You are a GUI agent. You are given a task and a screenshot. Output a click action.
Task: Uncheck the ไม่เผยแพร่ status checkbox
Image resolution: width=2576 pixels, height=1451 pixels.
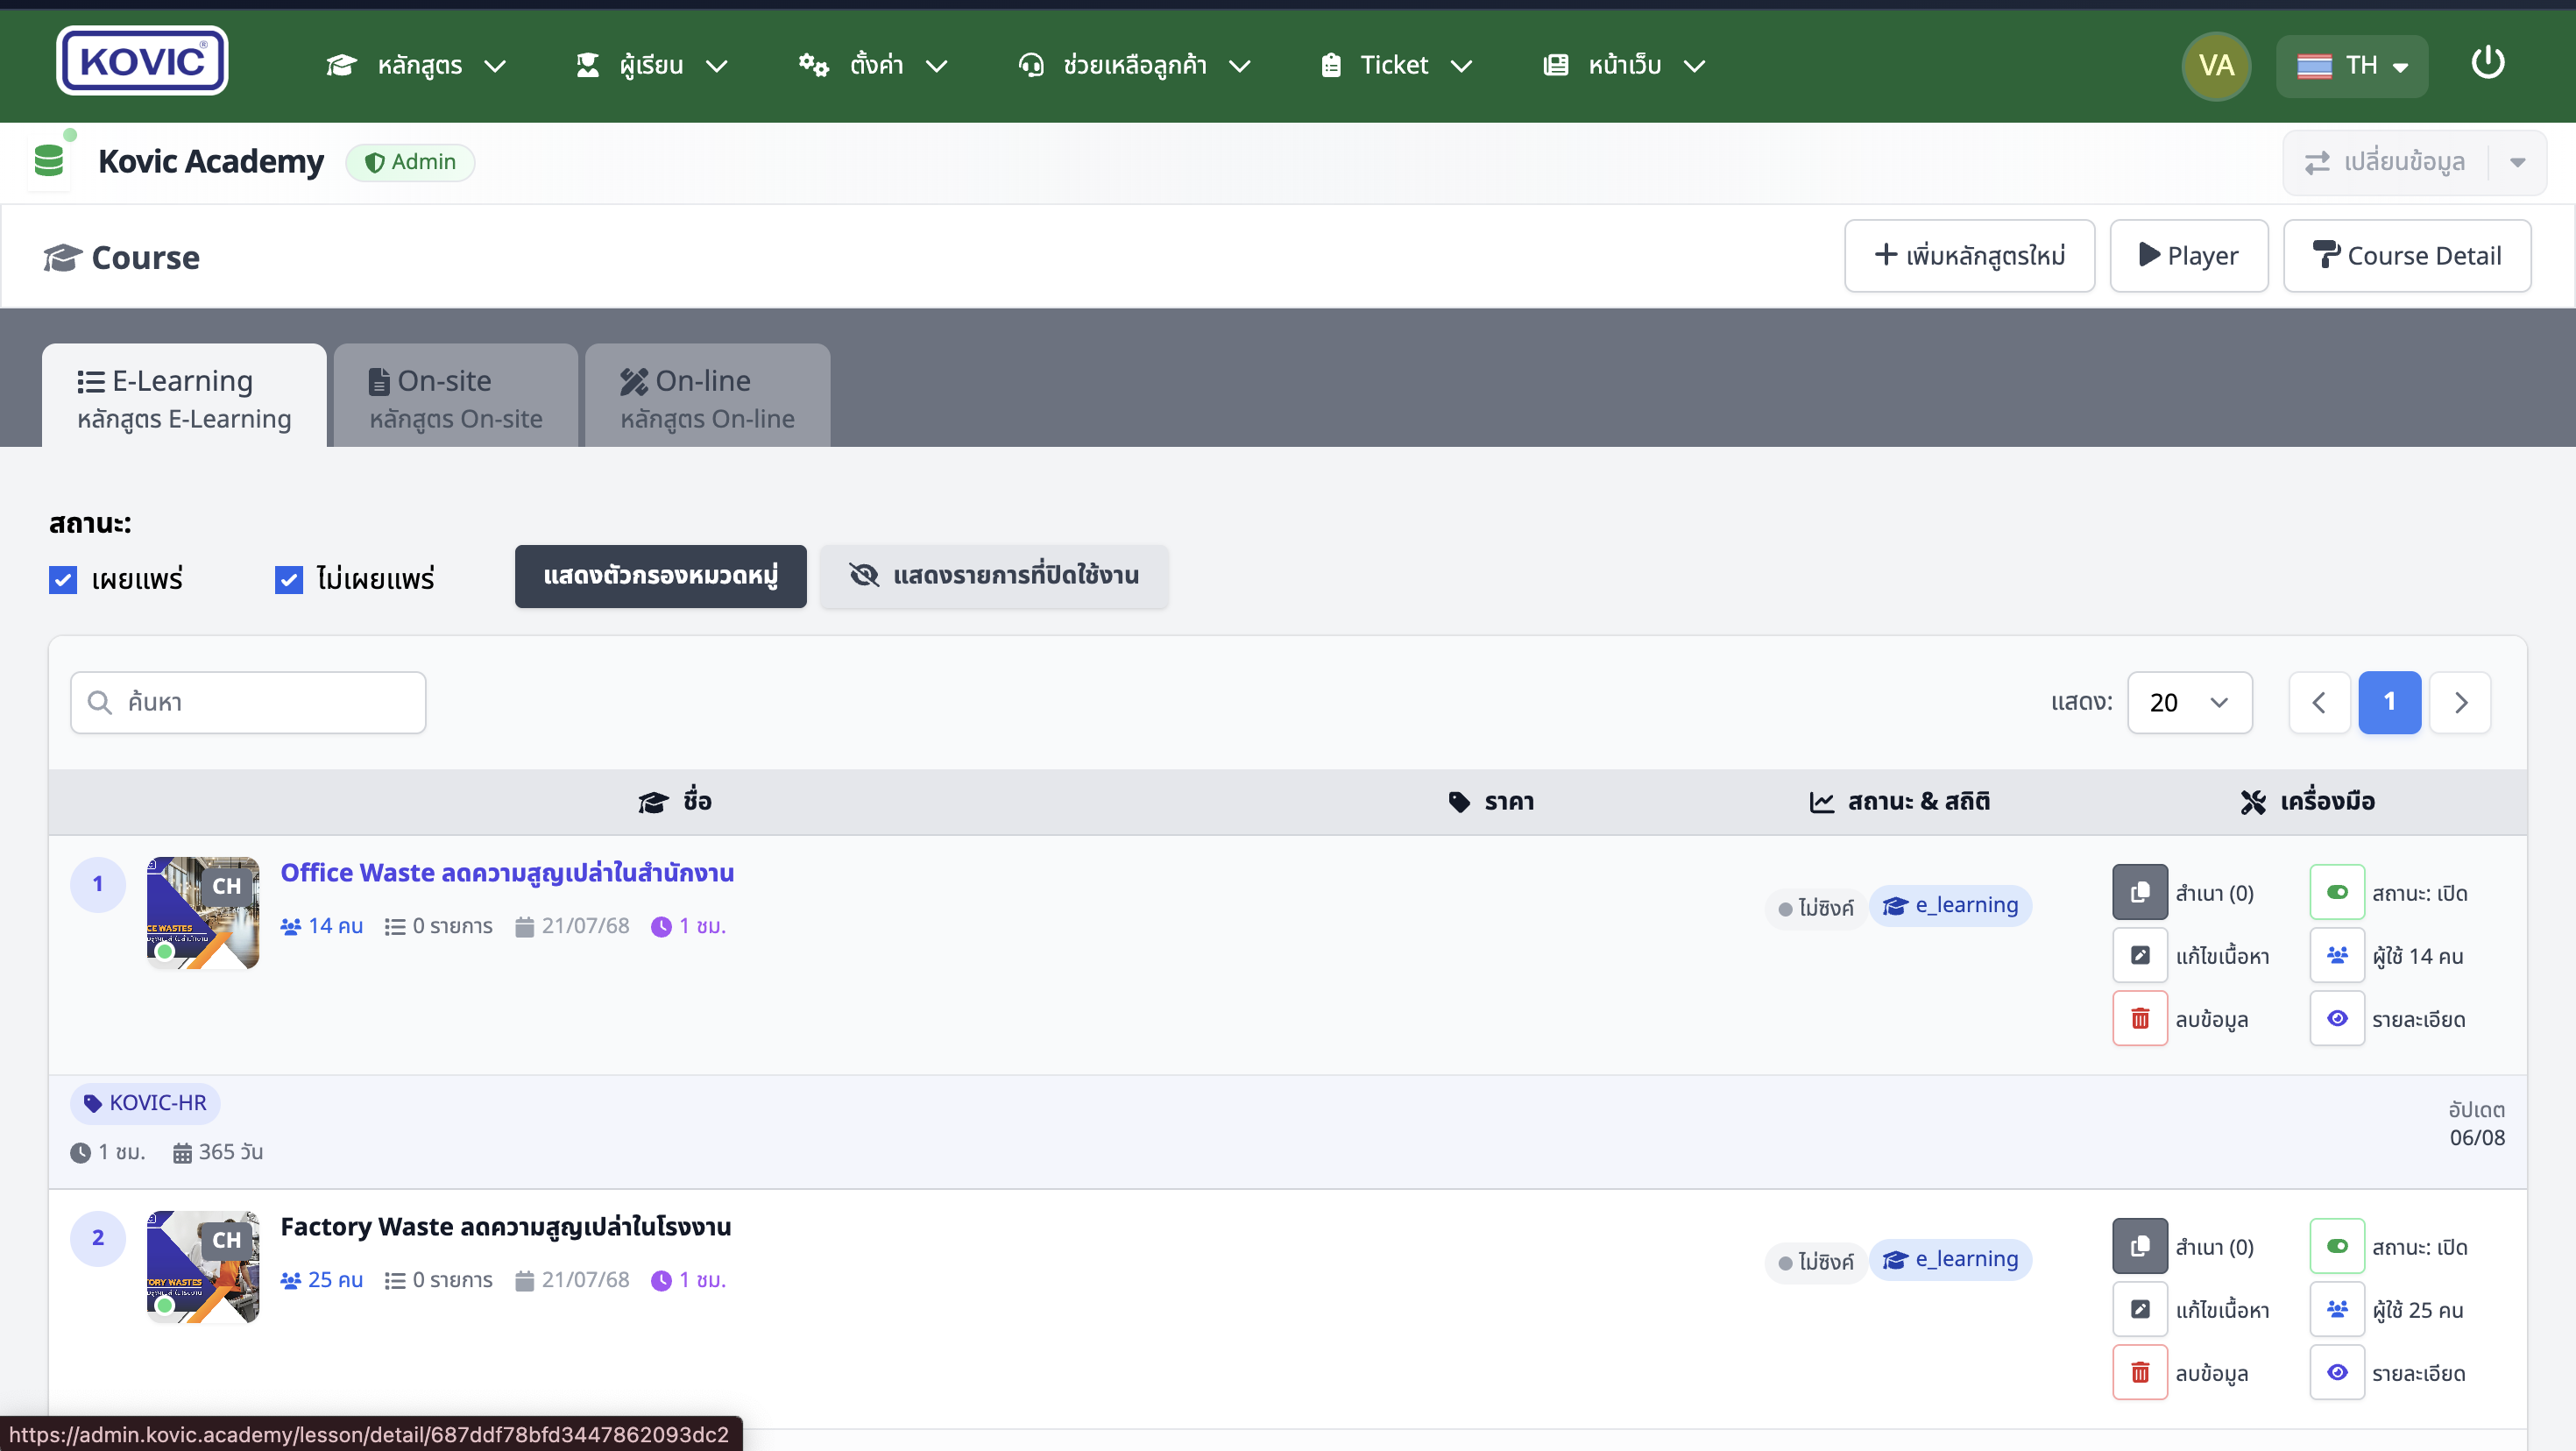pos(288,579)
